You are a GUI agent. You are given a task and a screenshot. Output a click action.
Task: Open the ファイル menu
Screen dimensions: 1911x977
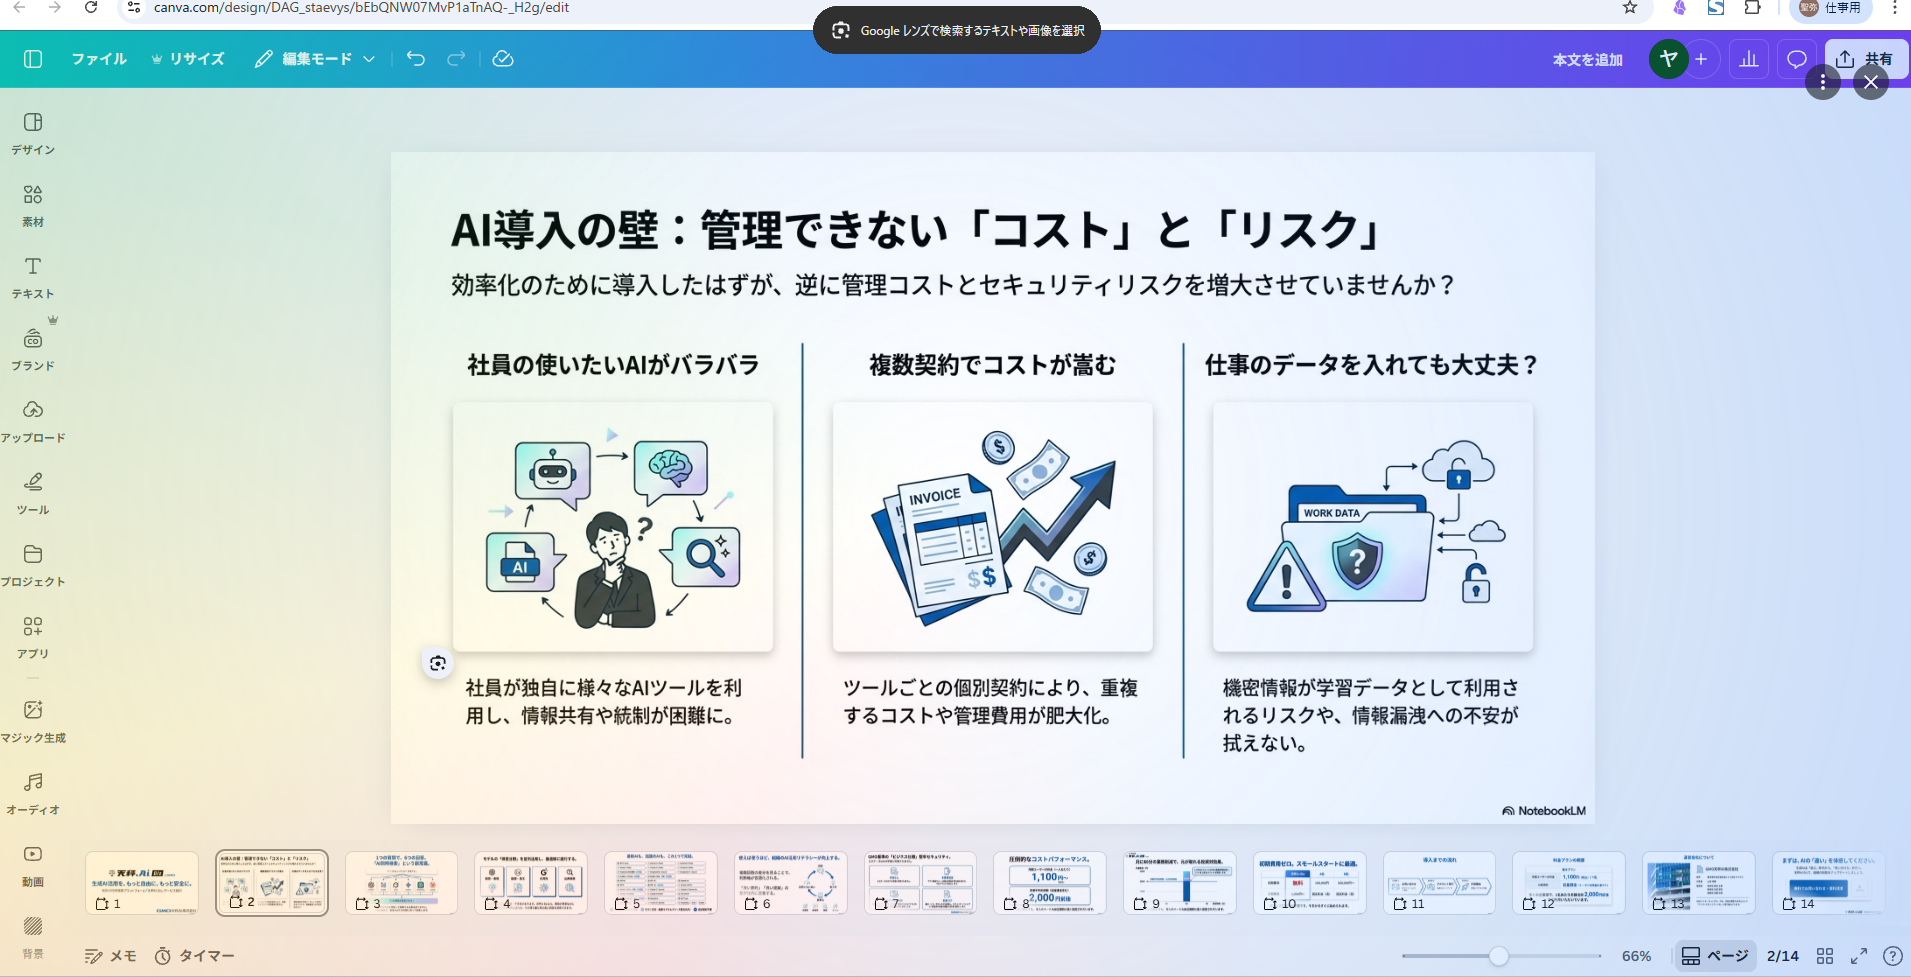click(x=99, y=59)
